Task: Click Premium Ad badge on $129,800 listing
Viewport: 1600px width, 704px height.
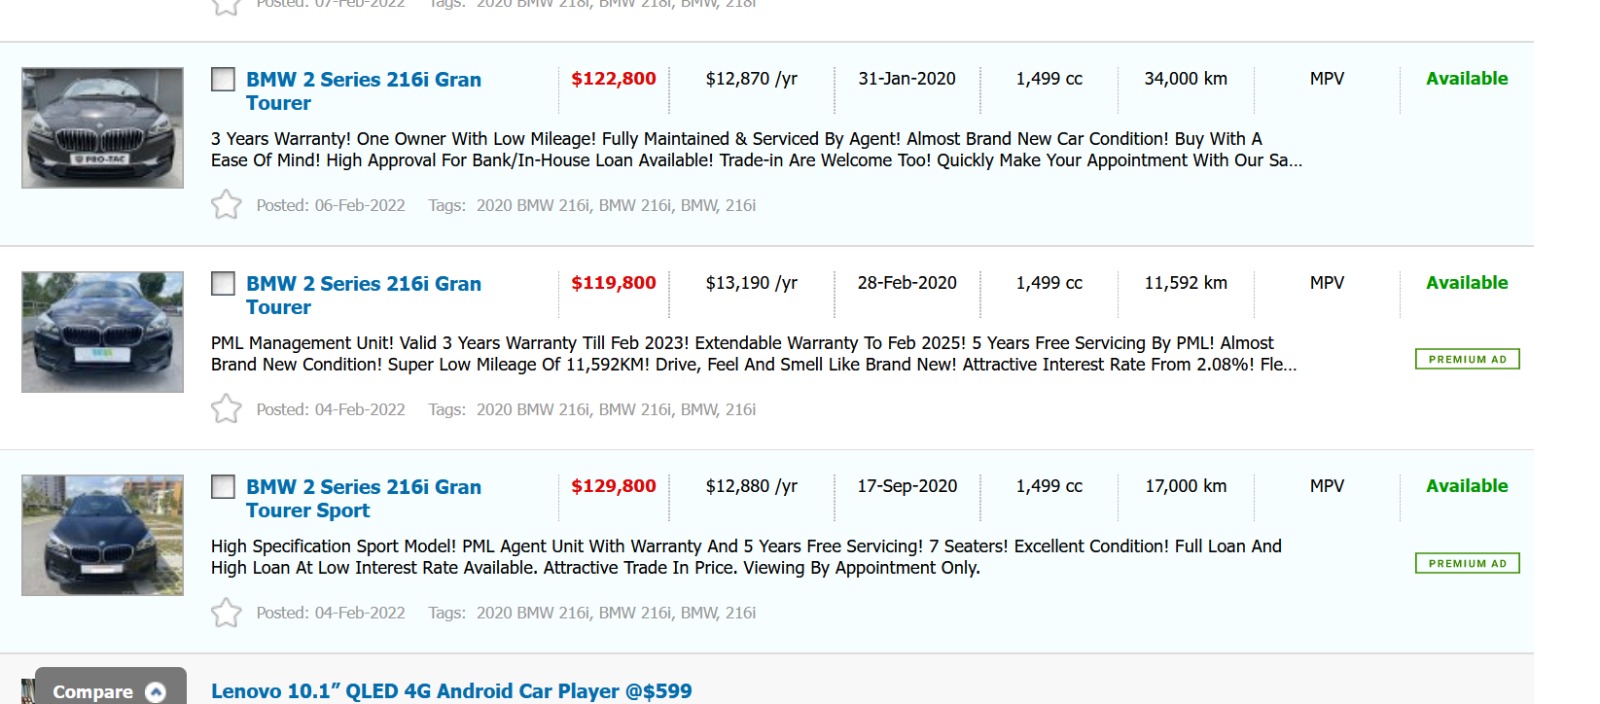Action: [x=1467, y=563]
